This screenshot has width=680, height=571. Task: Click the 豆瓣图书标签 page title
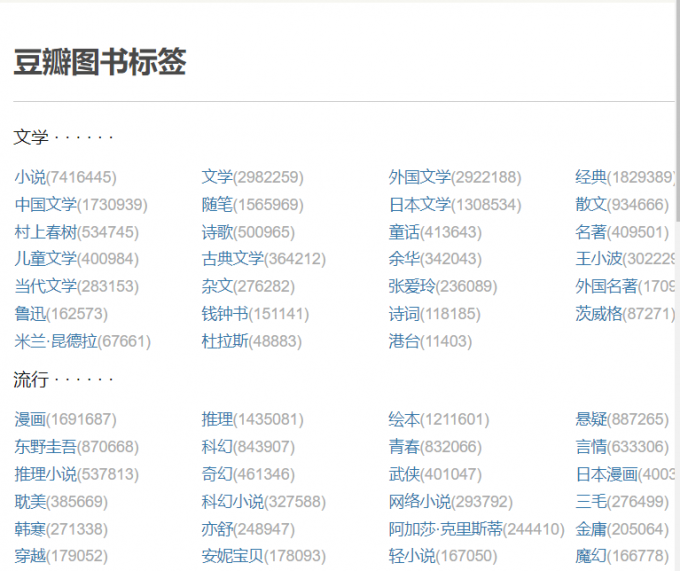coord(100,62)
